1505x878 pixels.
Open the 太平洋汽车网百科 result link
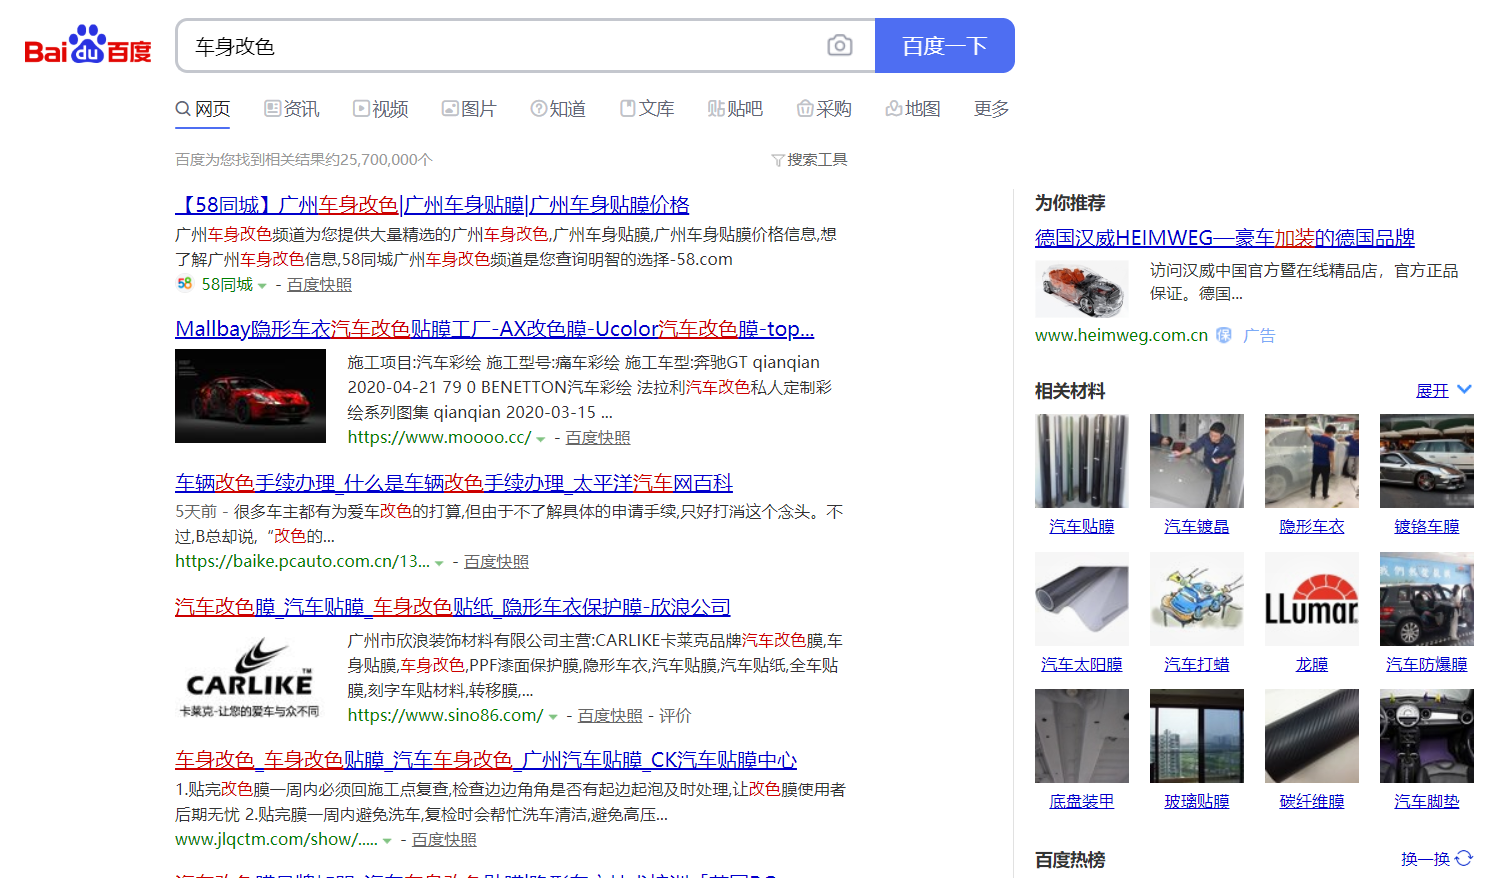[x=454, y=482]
